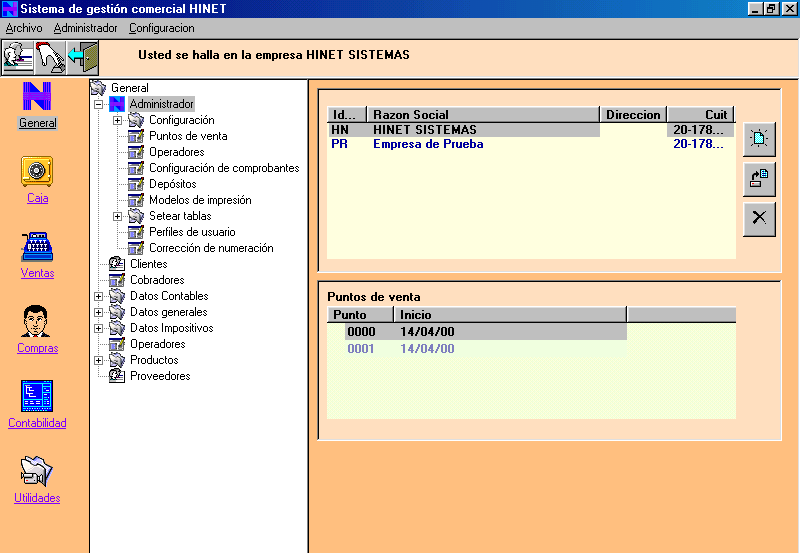Open the Ventas cash register icon
The image size is (800, 553).
tap(37, 246)
